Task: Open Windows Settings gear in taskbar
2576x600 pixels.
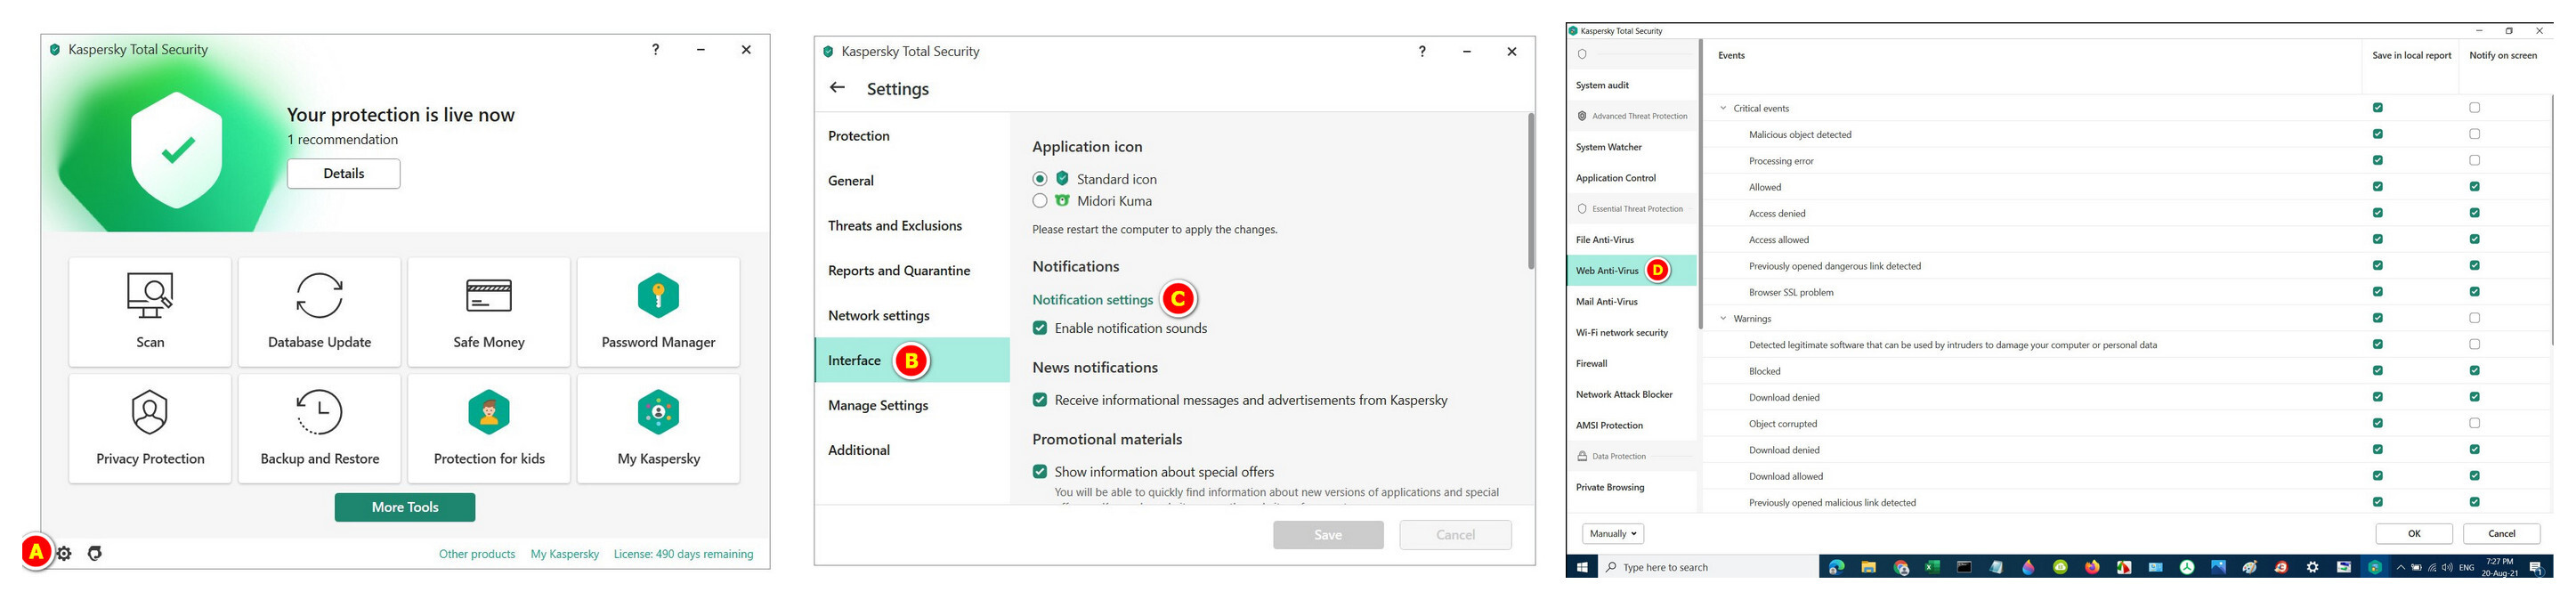Action: pyautogui.click(x=2312, y=567)
